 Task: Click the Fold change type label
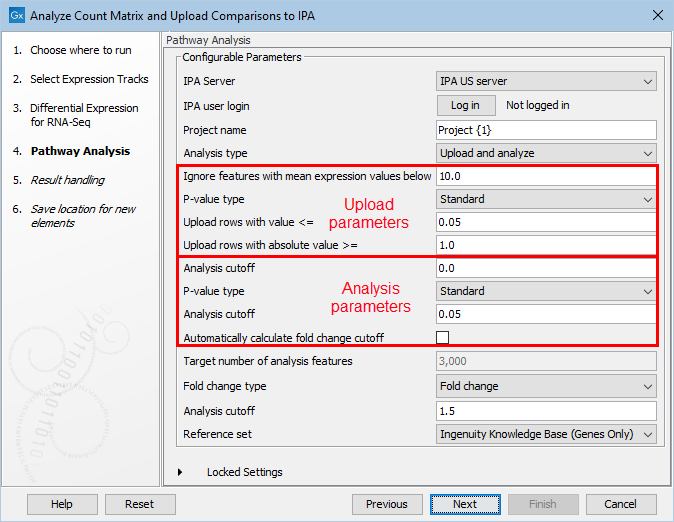(225, 386)
